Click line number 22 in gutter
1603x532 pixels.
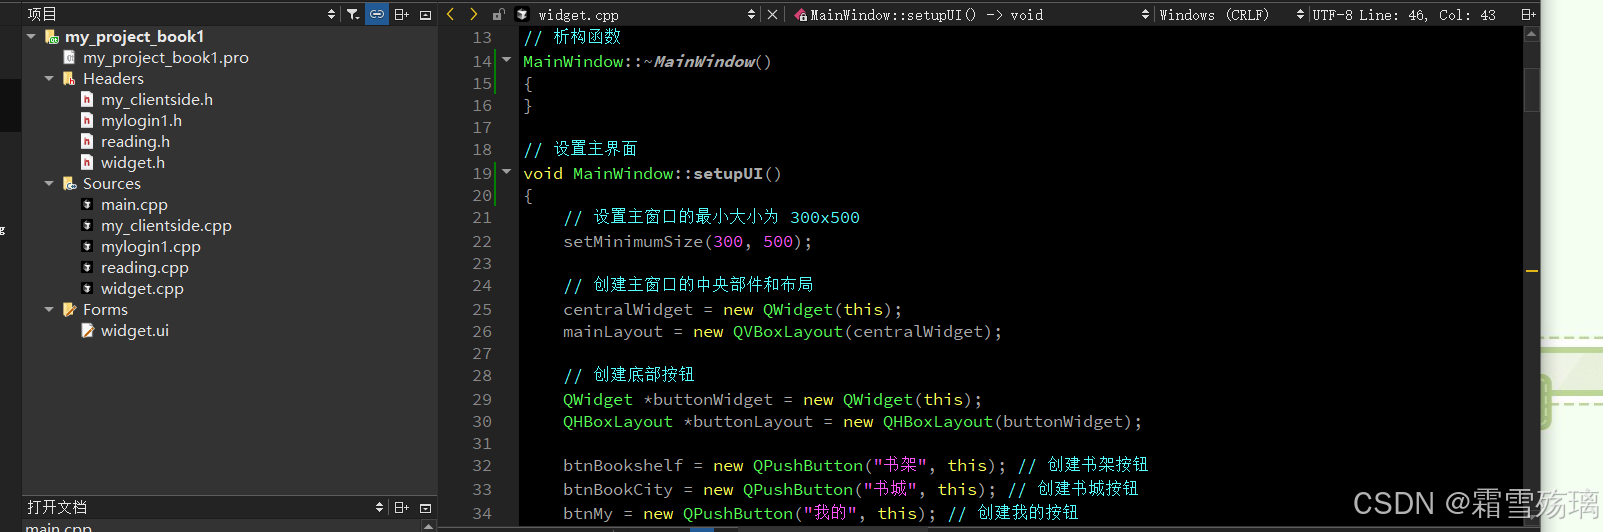(482, 241)
